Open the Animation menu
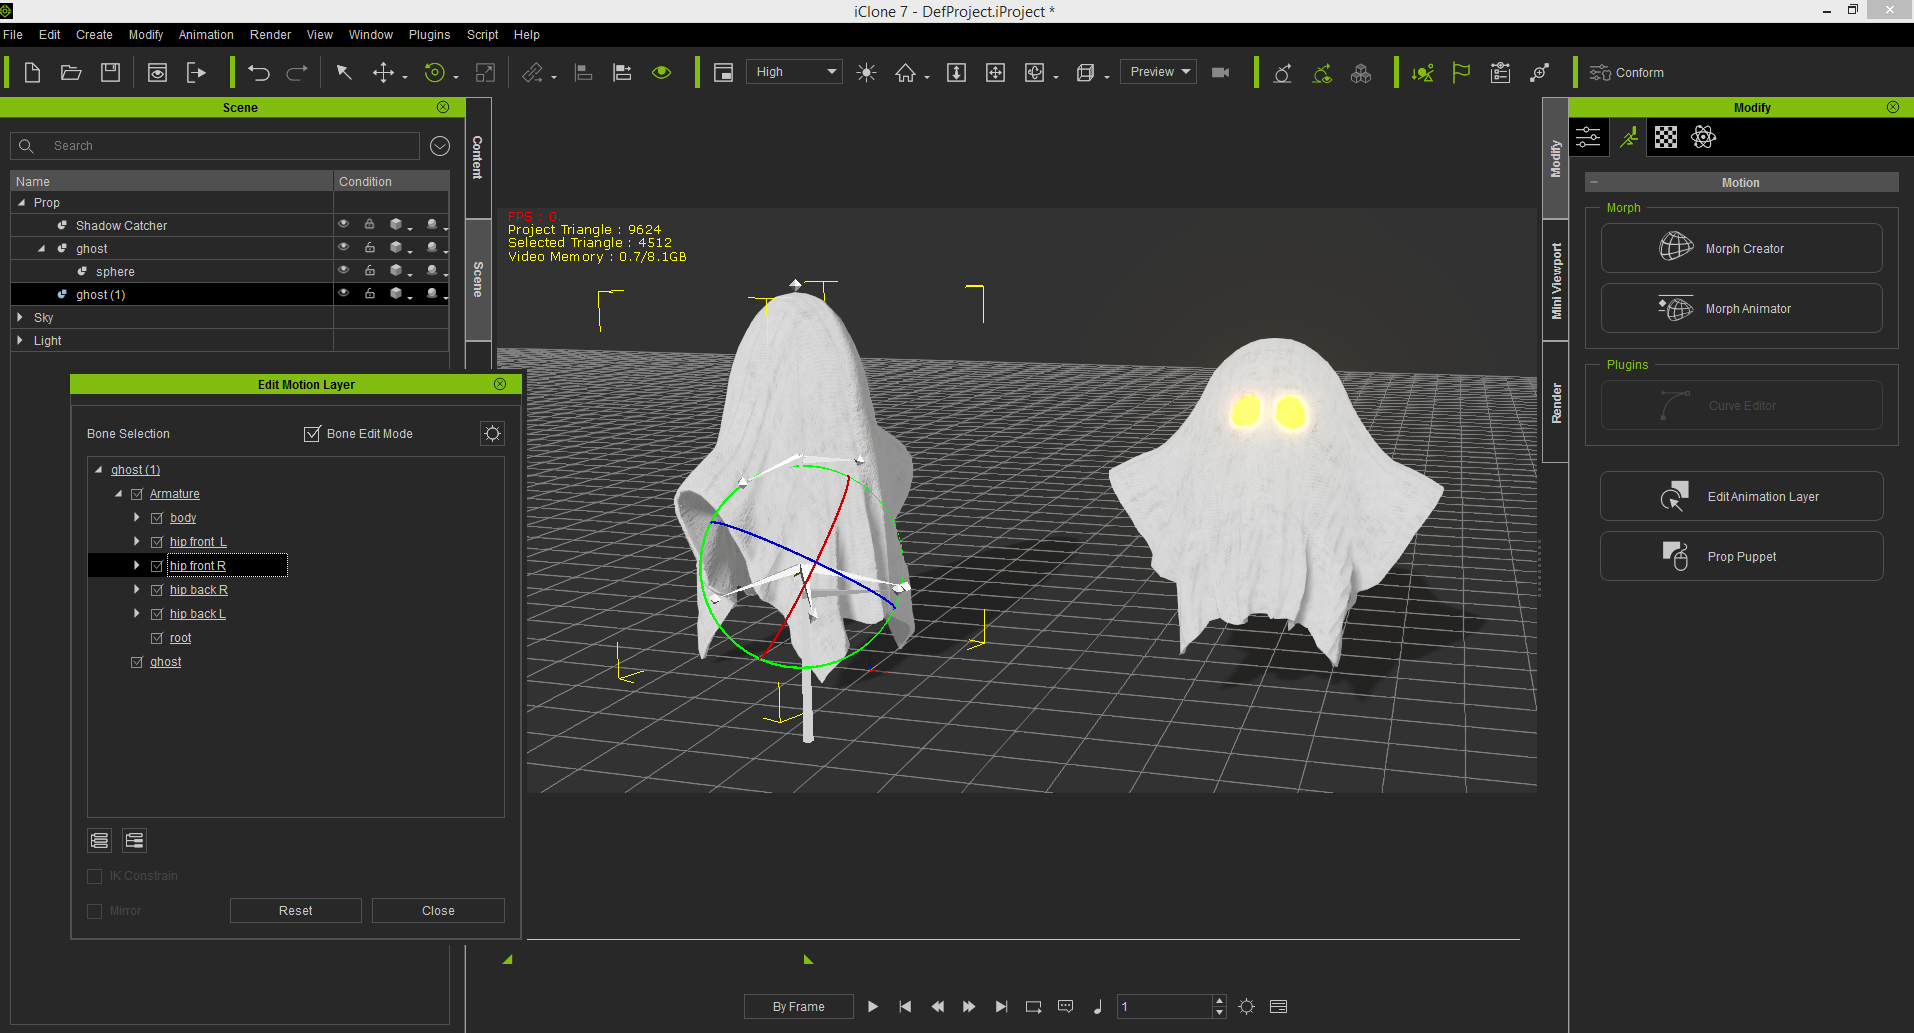Screen dimensions: 1914x1033 pos(206,34)
